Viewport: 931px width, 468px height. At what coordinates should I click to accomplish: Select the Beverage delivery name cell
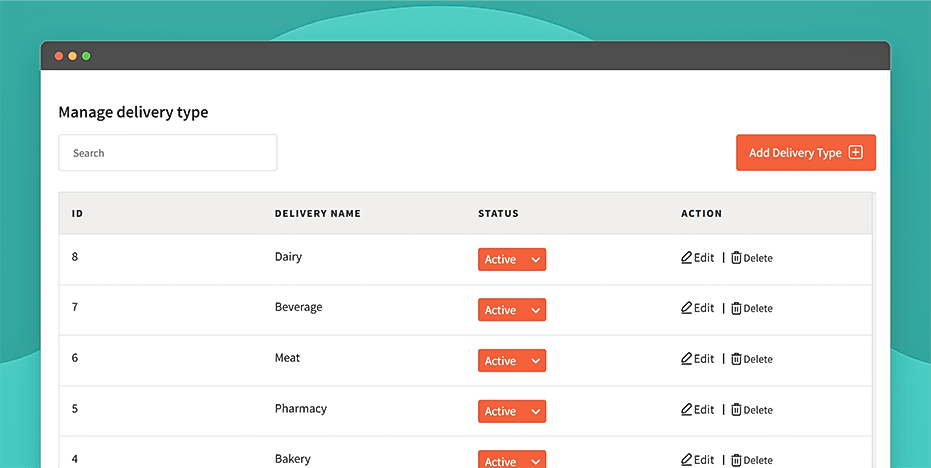pyautogui.click(x=299, y=307)
